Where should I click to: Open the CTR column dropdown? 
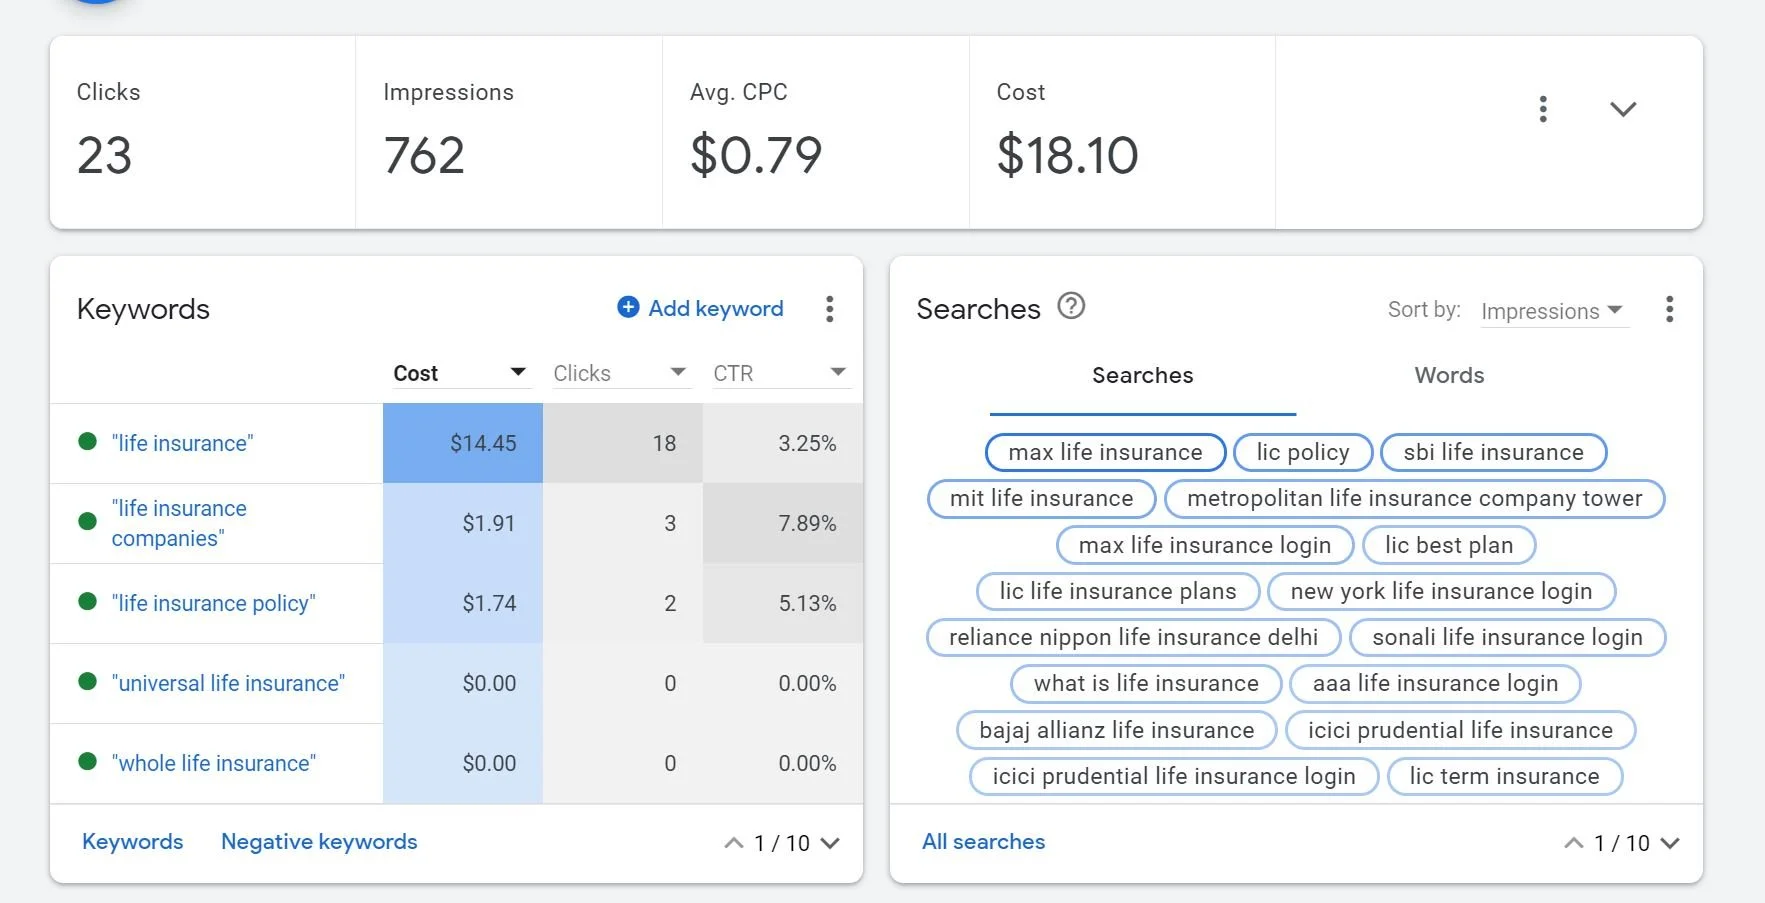tap(838, 372)
